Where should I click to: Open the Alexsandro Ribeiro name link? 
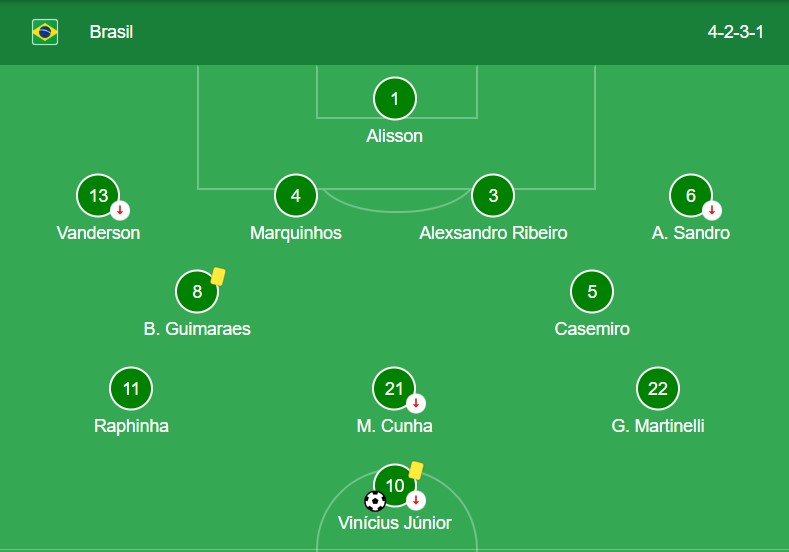(x=493, y=233)
